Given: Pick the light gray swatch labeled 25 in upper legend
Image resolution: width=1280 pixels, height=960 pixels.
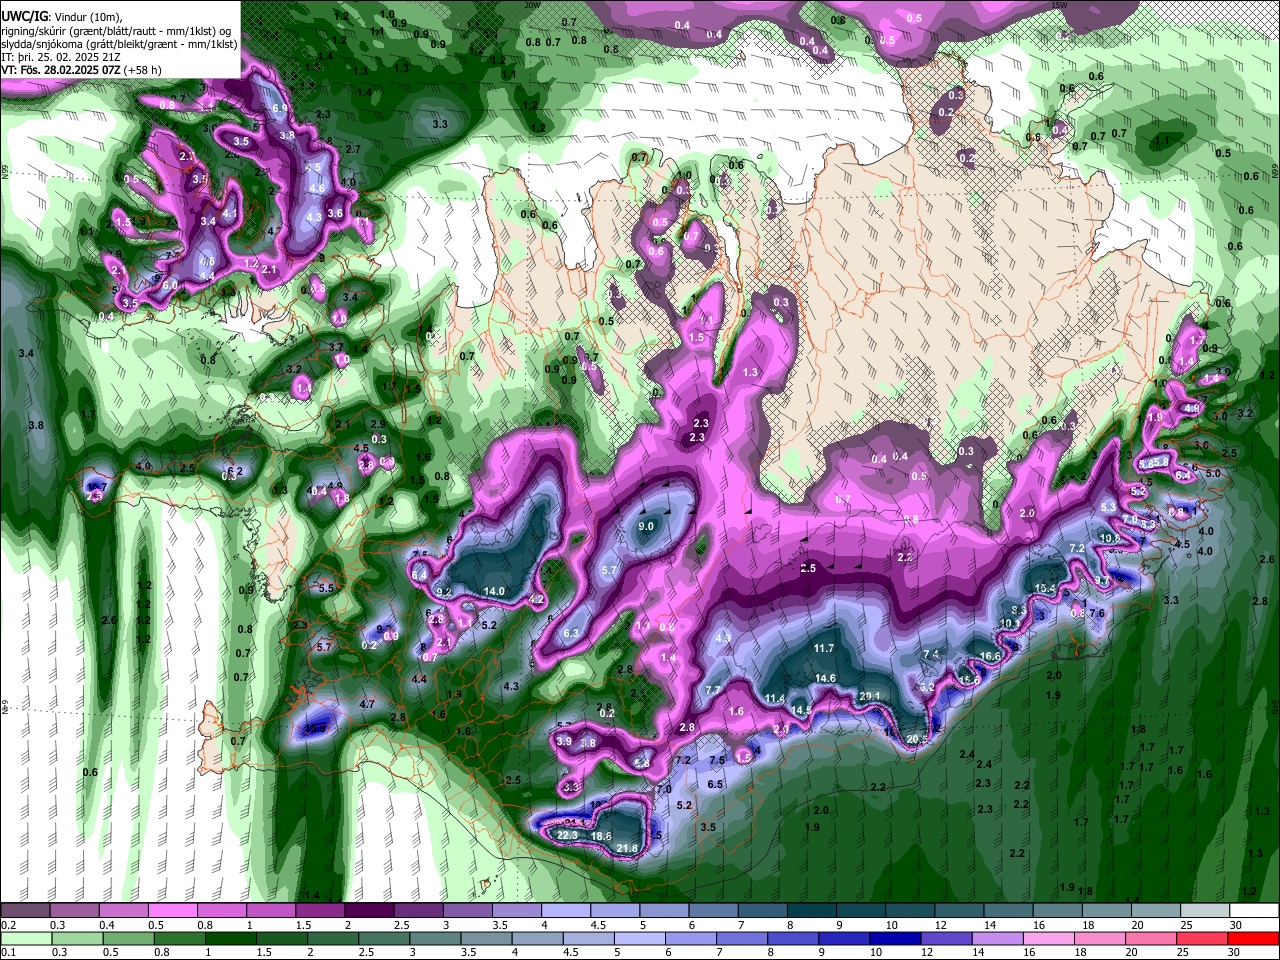Looking at the screenshot, I should coord(1205,911).
